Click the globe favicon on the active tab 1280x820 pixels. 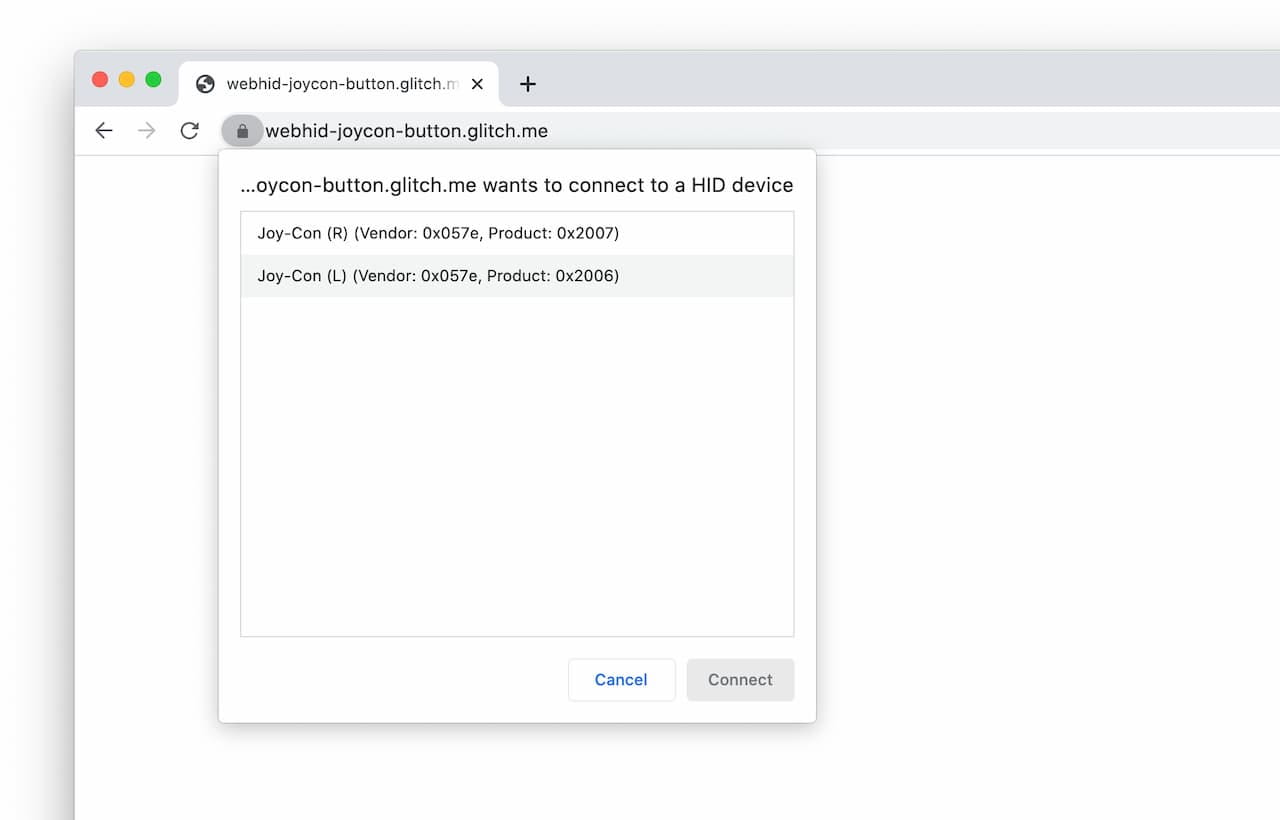click(x=205, y=84)
